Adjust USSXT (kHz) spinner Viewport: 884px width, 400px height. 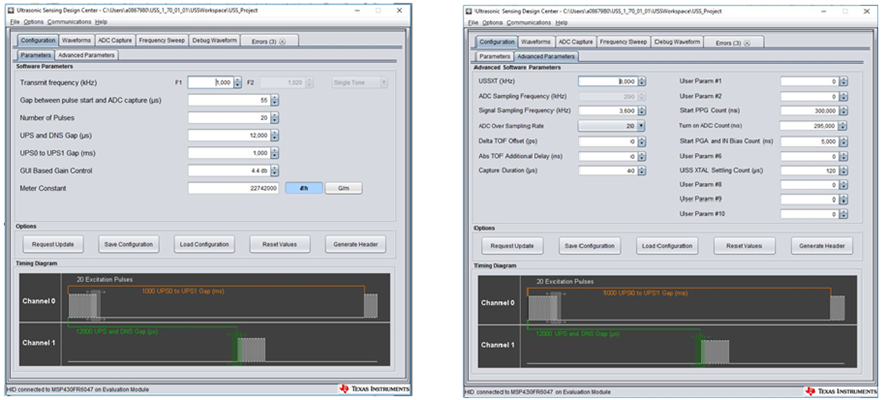pos(642,82)
